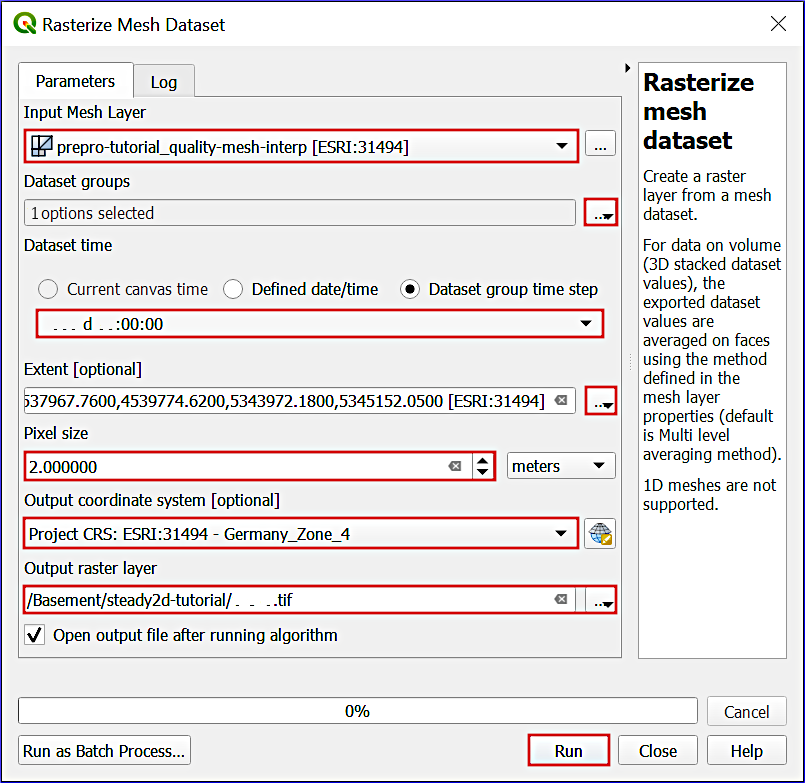Clear the Pixel size value

tap(456, 465)
